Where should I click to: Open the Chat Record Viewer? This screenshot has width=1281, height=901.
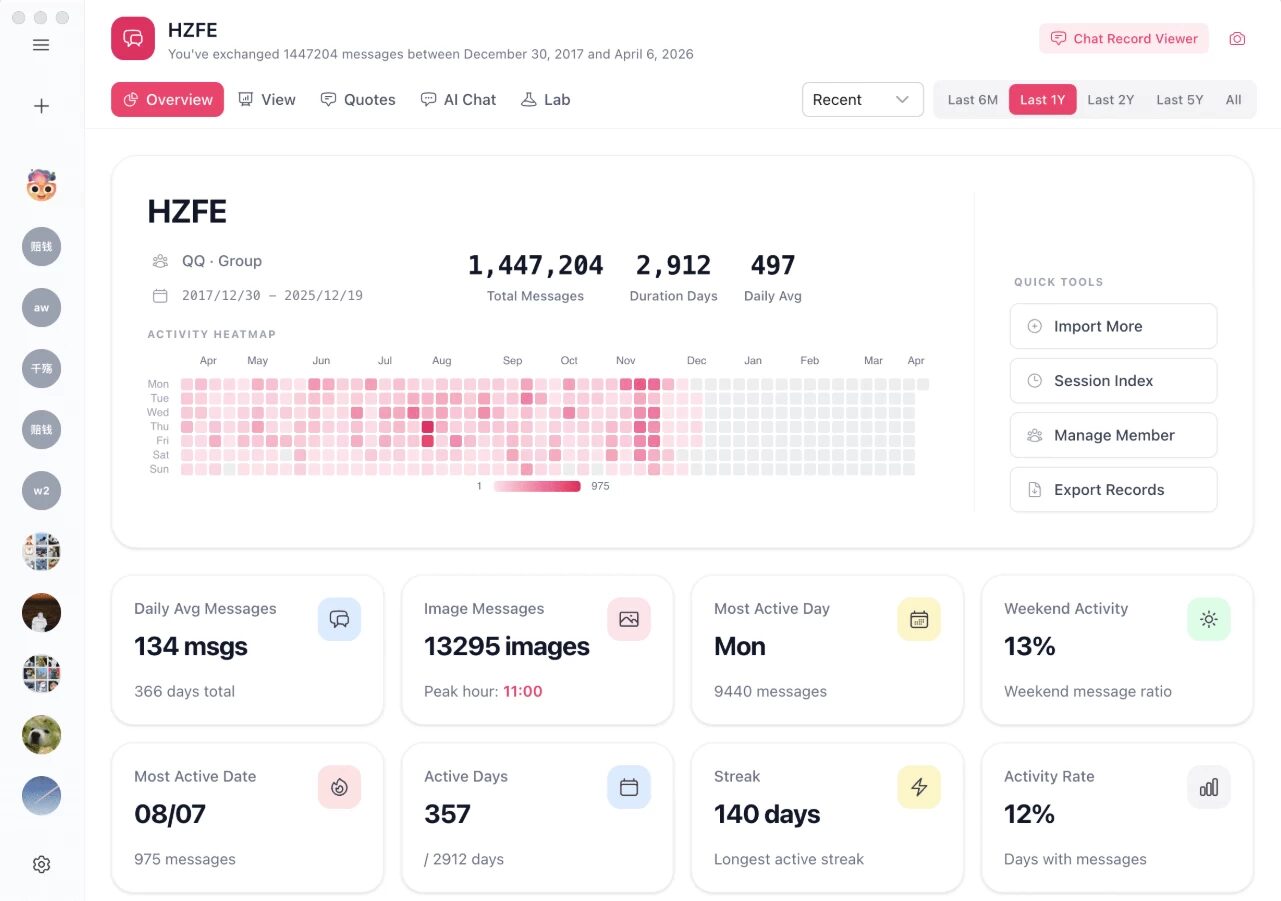click(x=1124, y=39)
